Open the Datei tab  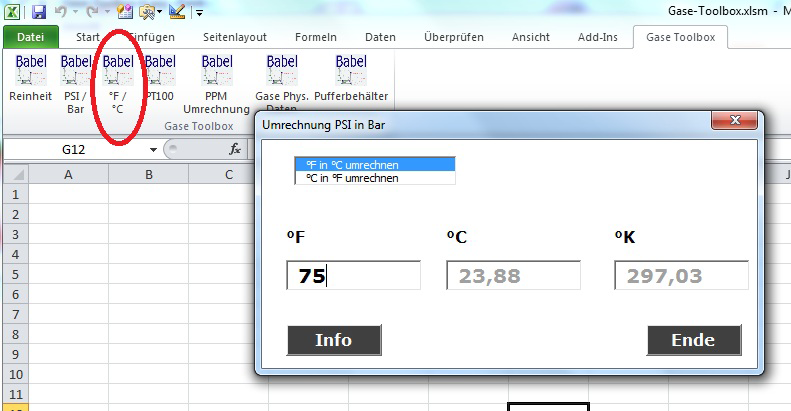click(31, 37)
